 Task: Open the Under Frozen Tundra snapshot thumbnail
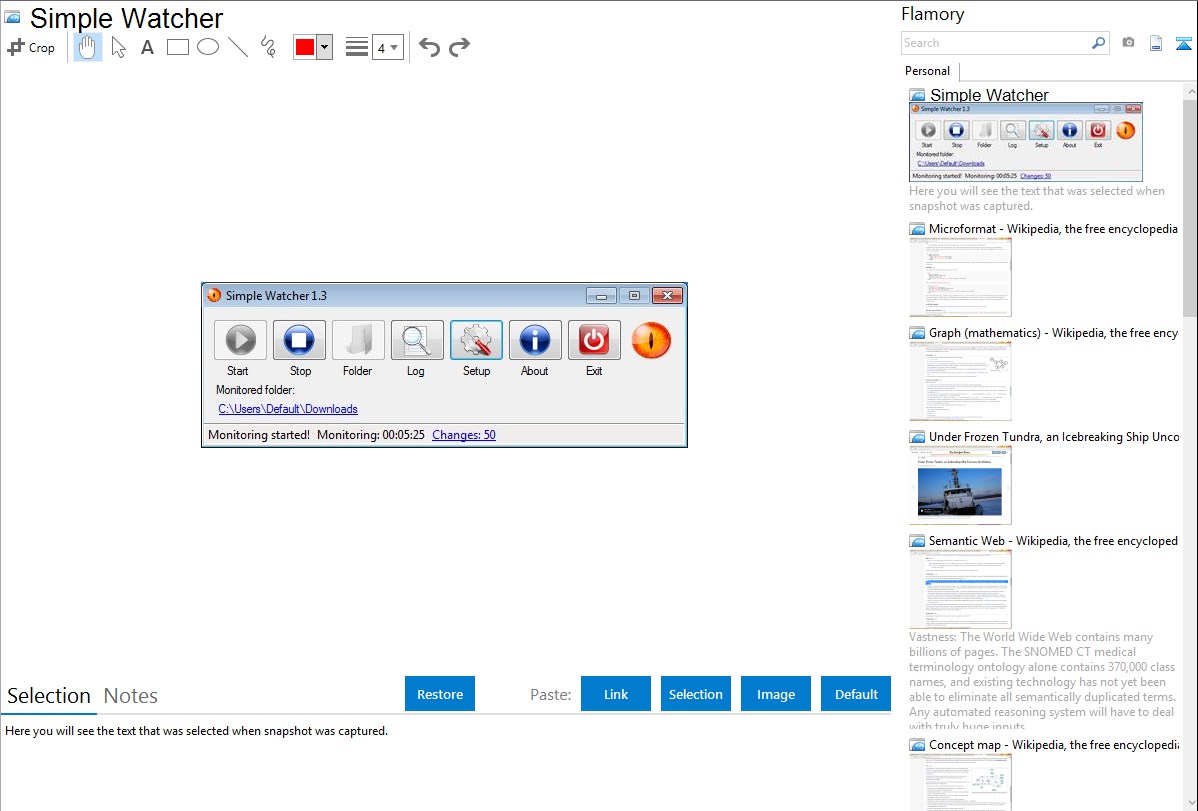(960, 485)
